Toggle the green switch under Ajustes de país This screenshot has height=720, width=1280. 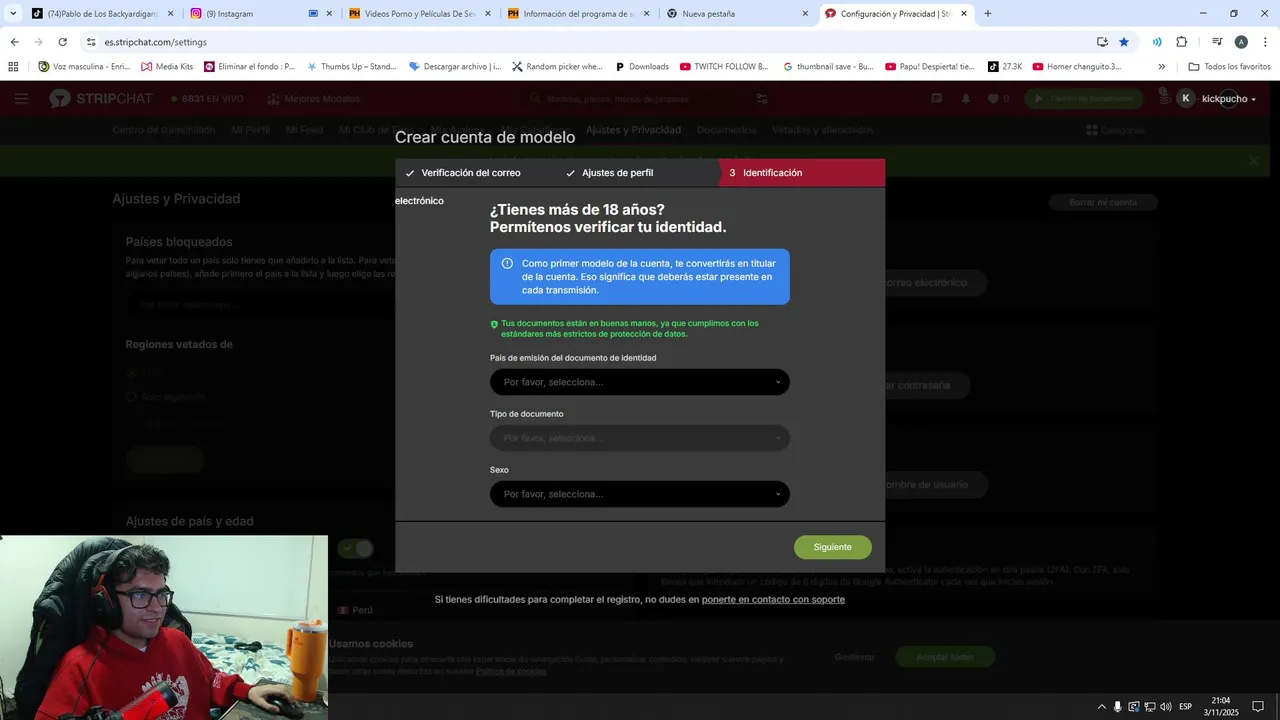[x=355, y=548]
